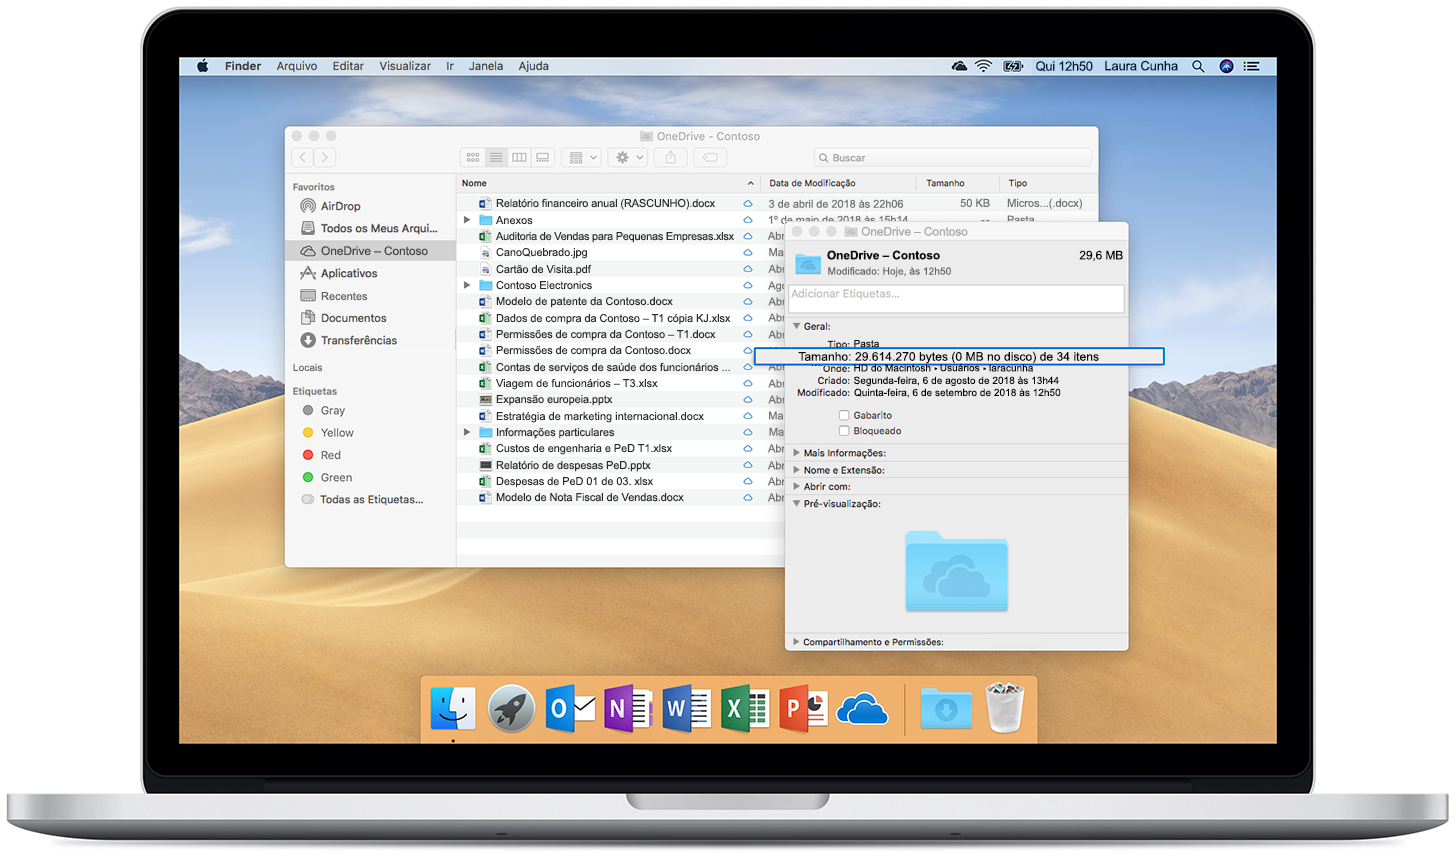The image size is (1456, 858).
Task: Collapse the Geral section
Action: [x=797, y=326]
